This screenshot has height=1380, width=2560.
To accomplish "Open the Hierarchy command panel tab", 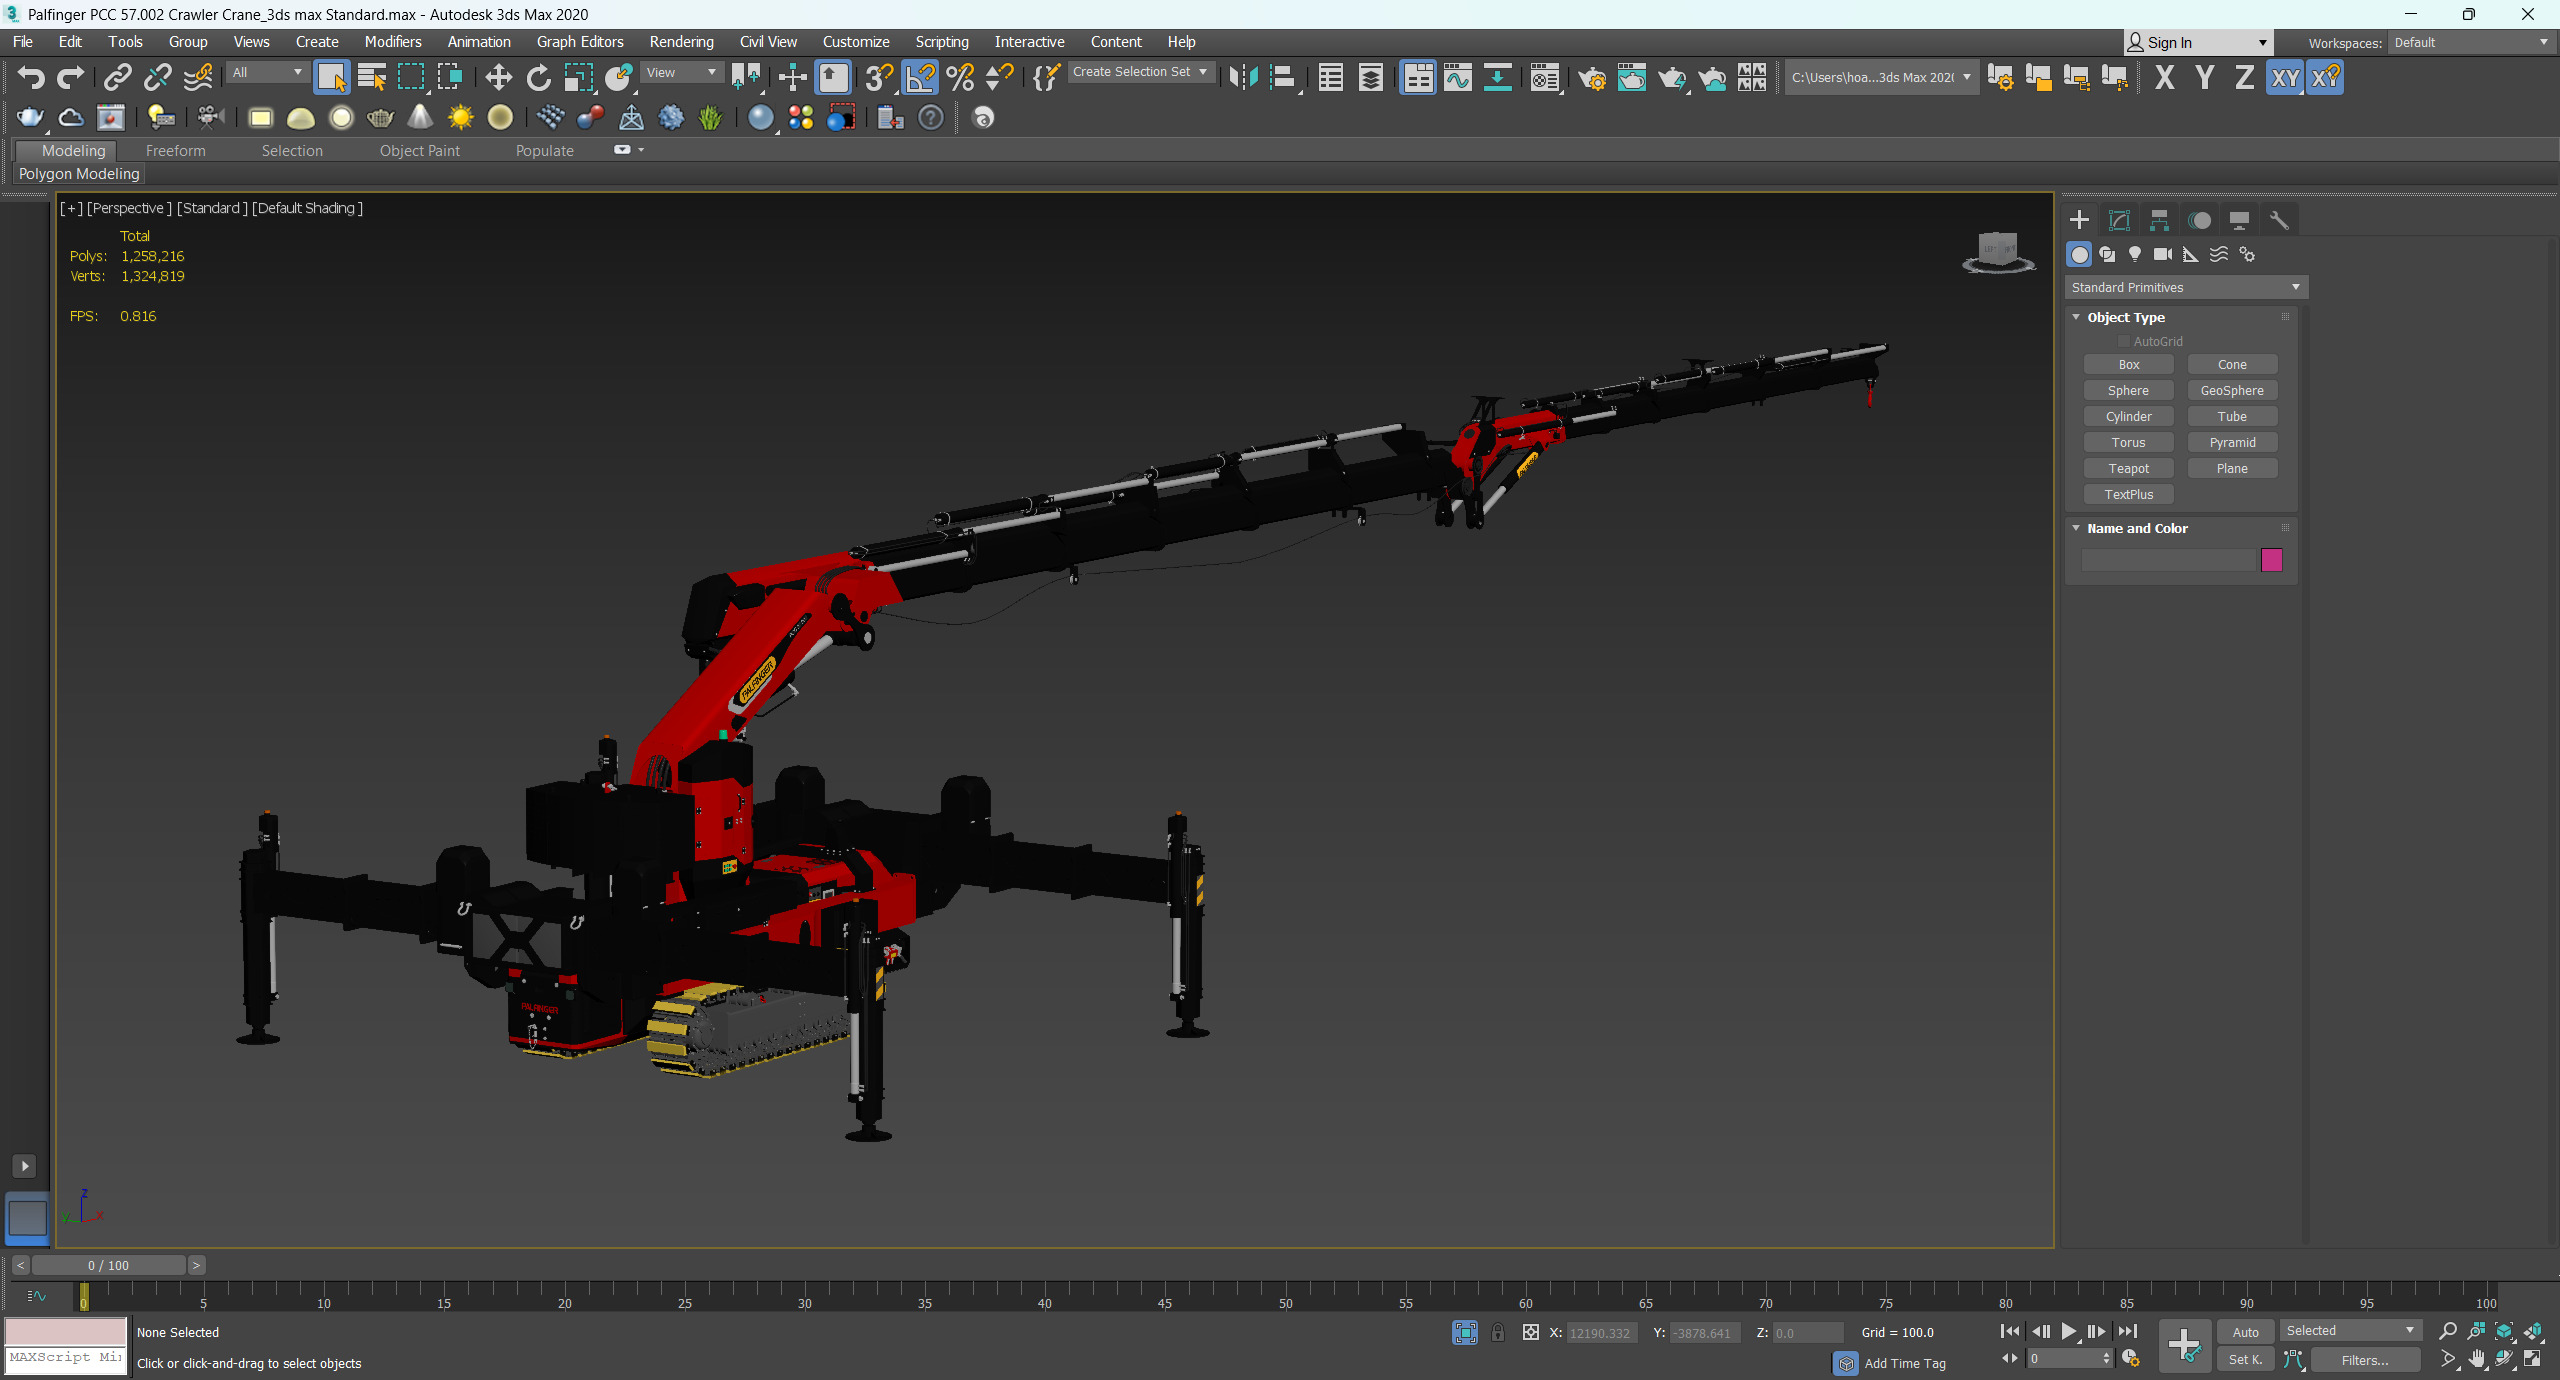I will point(2160,220).
